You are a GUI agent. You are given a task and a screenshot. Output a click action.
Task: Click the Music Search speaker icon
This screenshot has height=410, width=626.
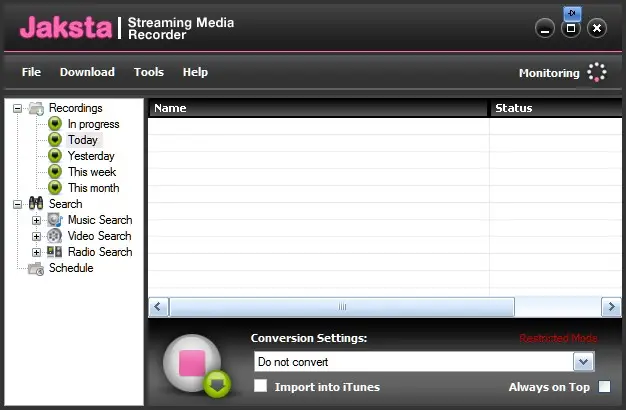pyautogui.click(x=55, y=220)
